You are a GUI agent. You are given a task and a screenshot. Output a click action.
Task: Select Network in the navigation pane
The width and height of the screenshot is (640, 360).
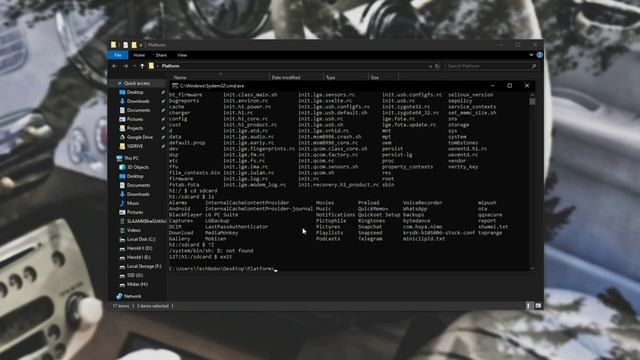[x=132, y=296]
